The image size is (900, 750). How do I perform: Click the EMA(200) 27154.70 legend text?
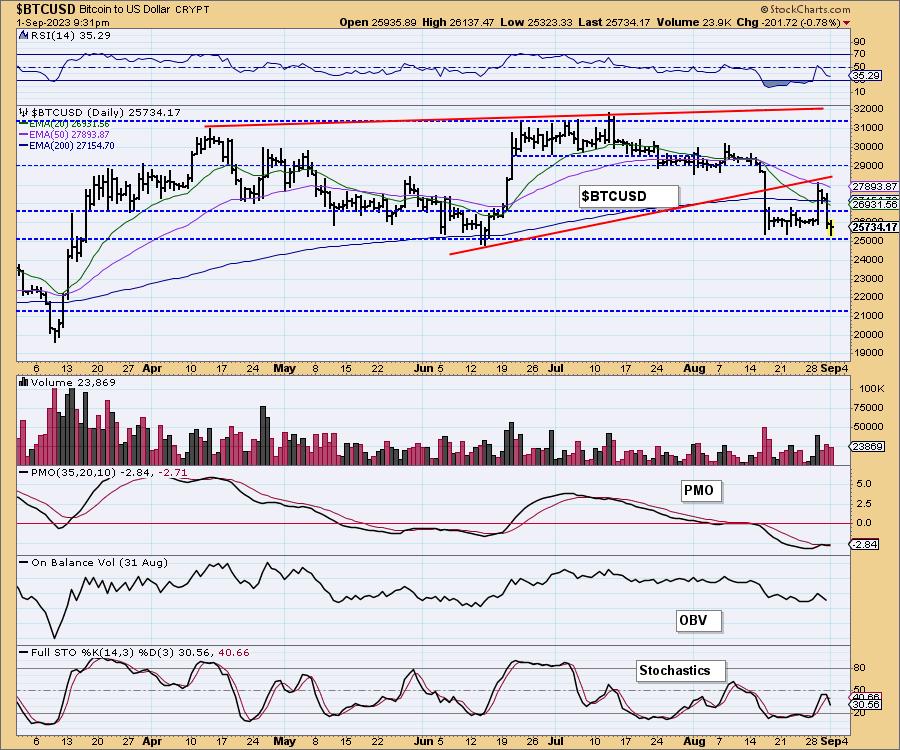pos(71,146)
